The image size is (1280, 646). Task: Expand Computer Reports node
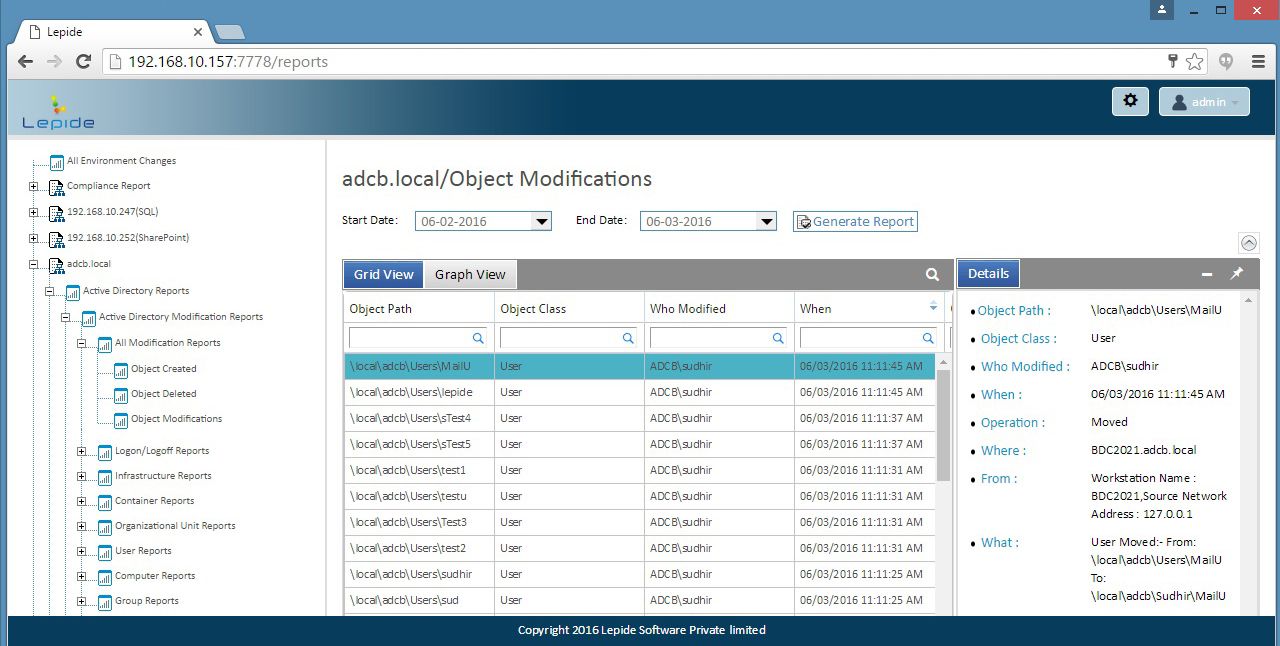coord(82,576)
